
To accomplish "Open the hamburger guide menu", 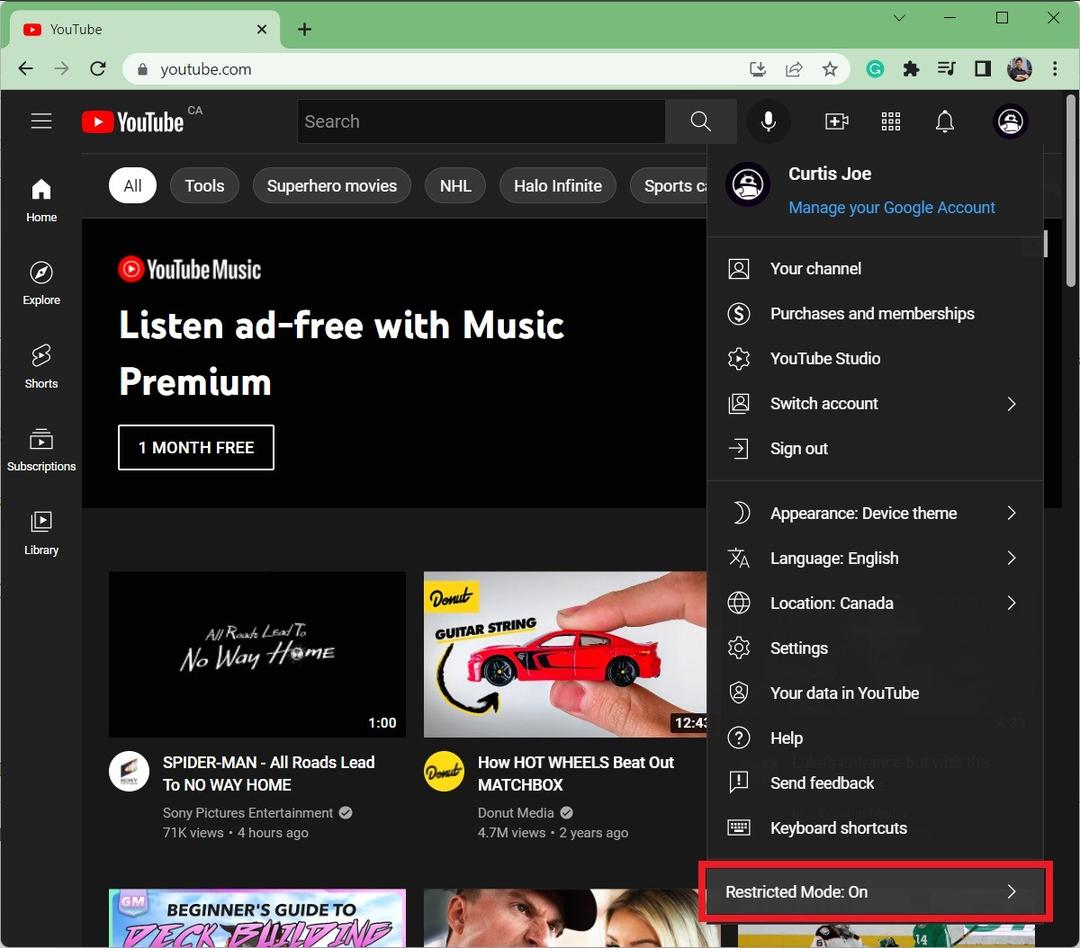I will point(41,121).
